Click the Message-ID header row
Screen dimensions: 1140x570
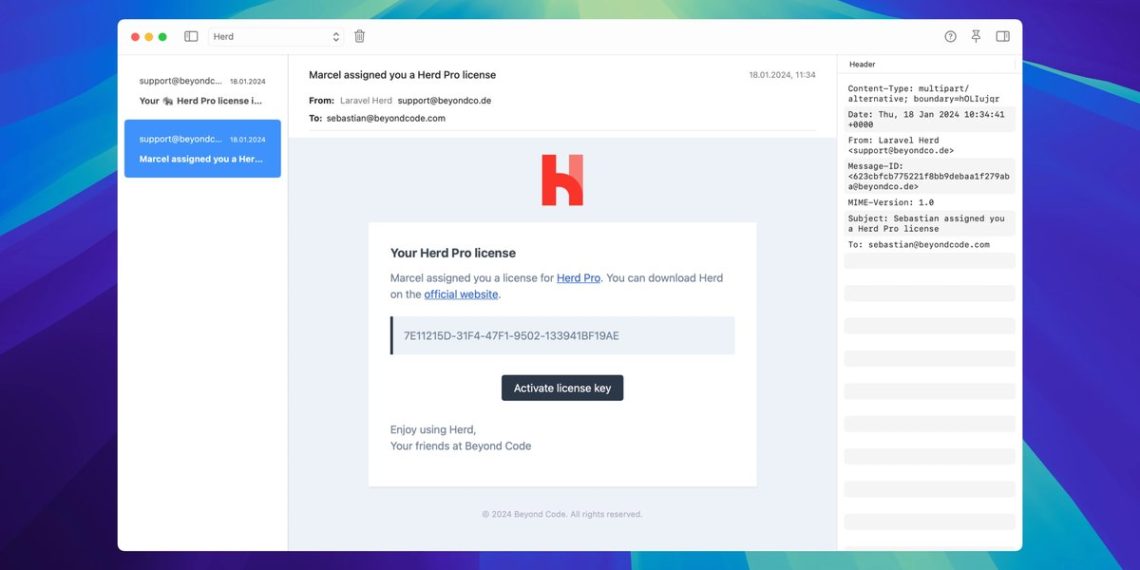[928, 176]
